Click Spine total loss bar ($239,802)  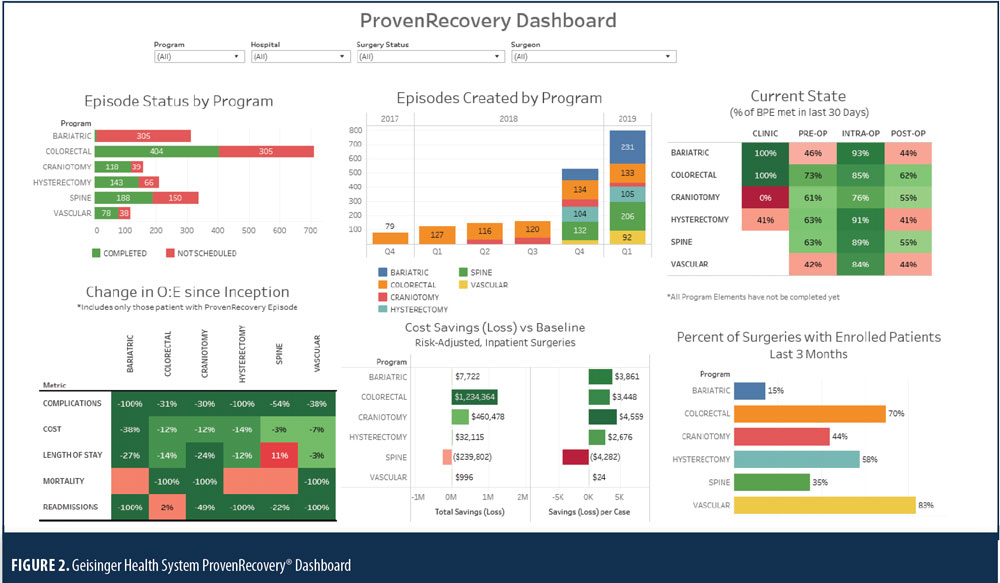[x=447, y=457]
